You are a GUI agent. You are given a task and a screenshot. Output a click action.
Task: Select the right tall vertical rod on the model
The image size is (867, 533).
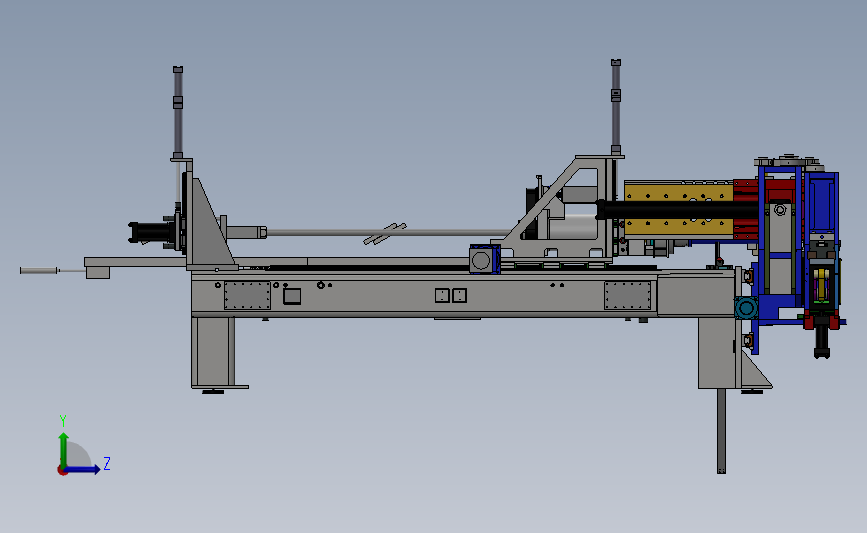[616, 107]
